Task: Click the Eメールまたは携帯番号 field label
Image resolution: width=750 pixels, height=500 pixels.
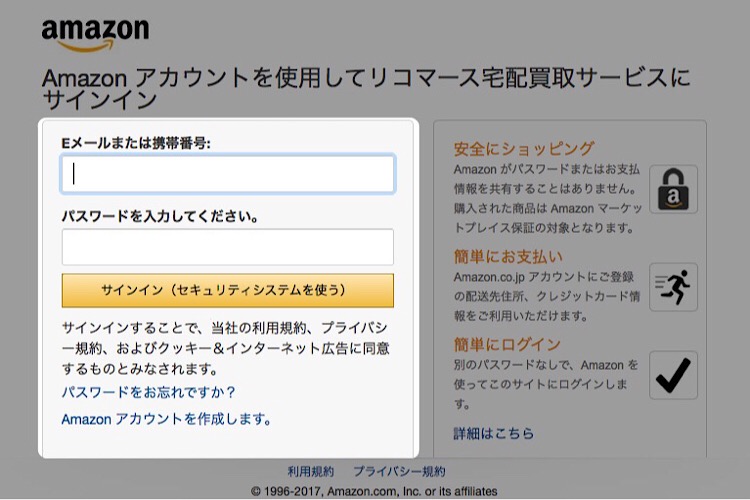Action: click(x=136, y=143)
